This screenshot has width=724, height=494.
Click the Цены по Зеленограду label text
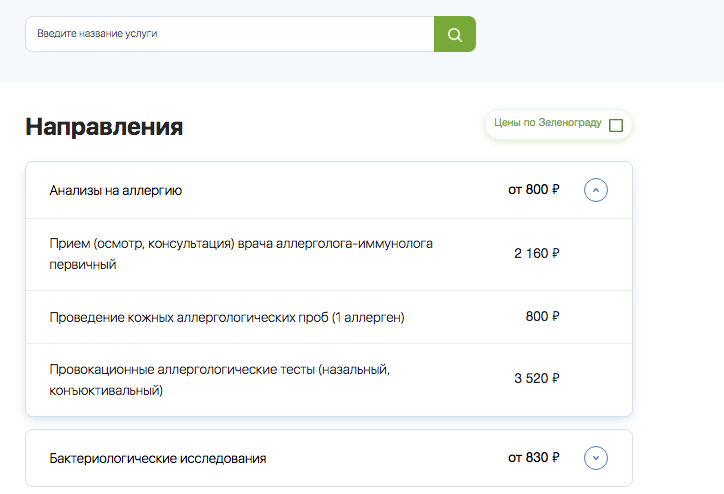click(x=548, y=123)
